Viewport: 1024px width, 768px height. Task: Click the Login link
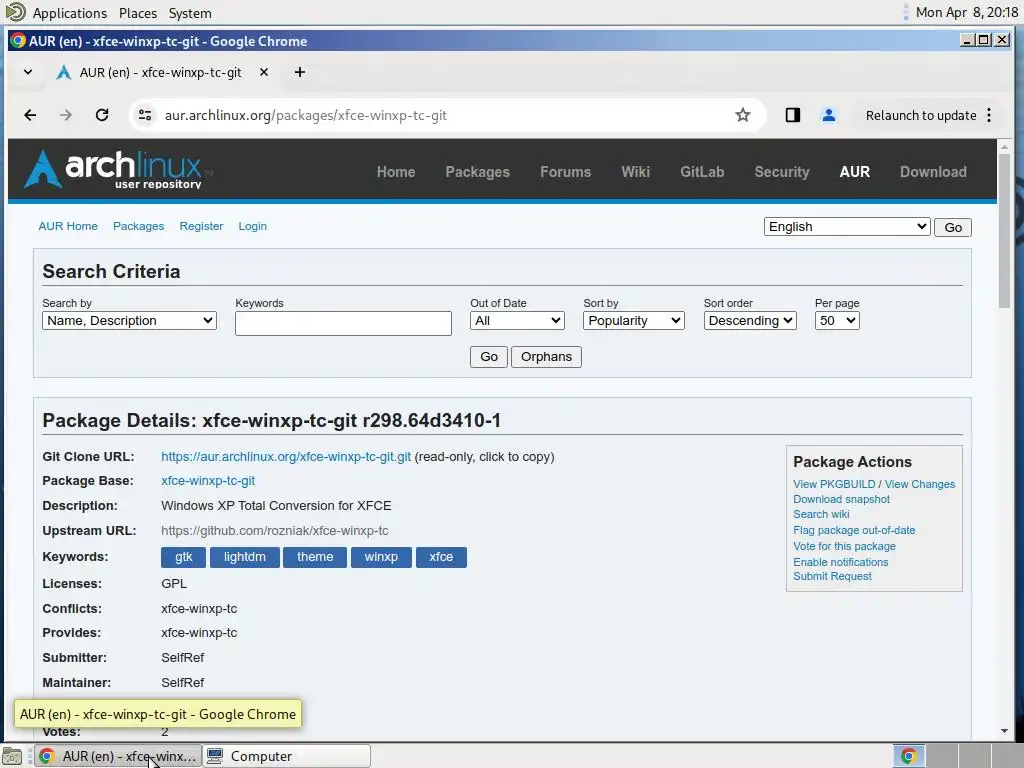point(253,226)
